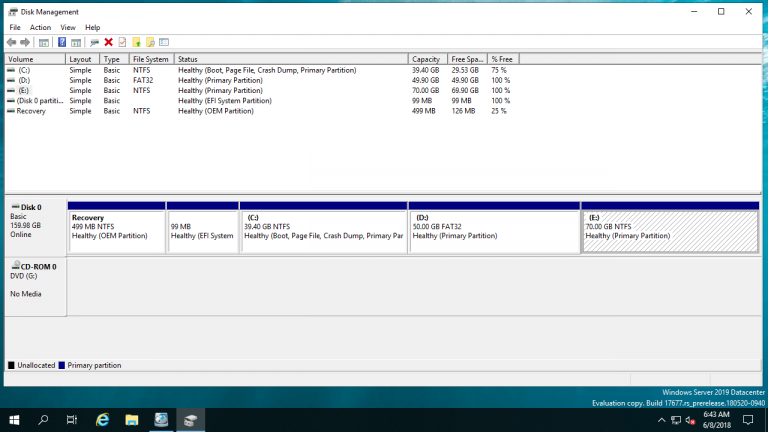
Task: Sort by the Capacity column header
Action: [428, 59]
